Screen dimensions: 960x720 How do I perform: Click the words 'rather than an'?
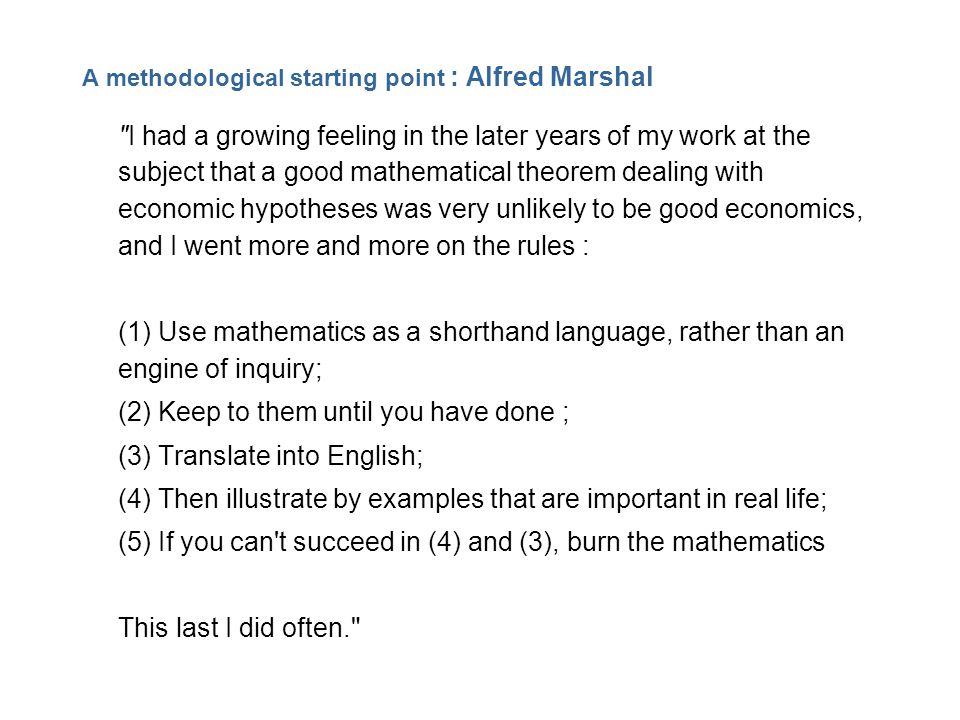click(762, 332)
